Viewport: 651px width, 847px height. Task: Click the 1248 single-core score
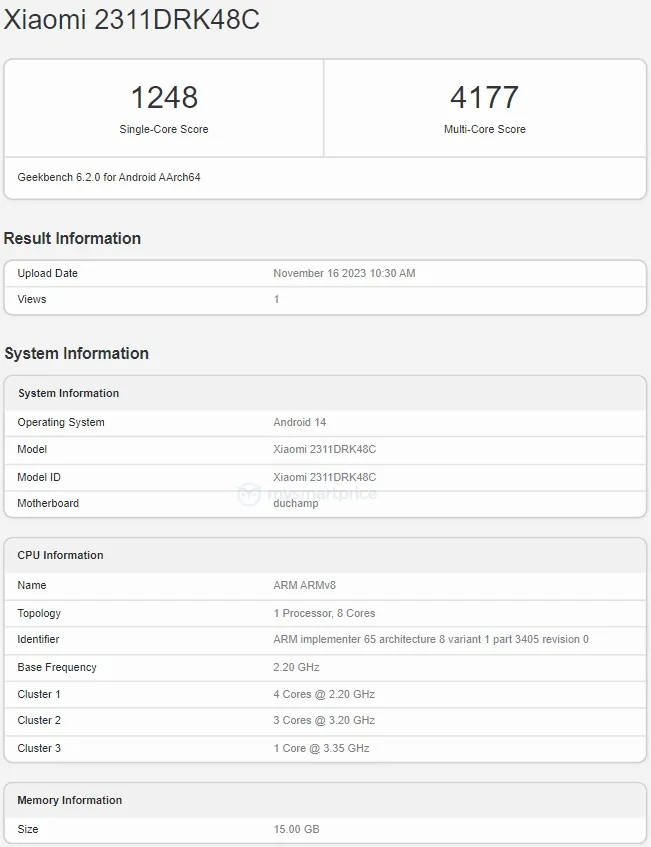point(164,98)
